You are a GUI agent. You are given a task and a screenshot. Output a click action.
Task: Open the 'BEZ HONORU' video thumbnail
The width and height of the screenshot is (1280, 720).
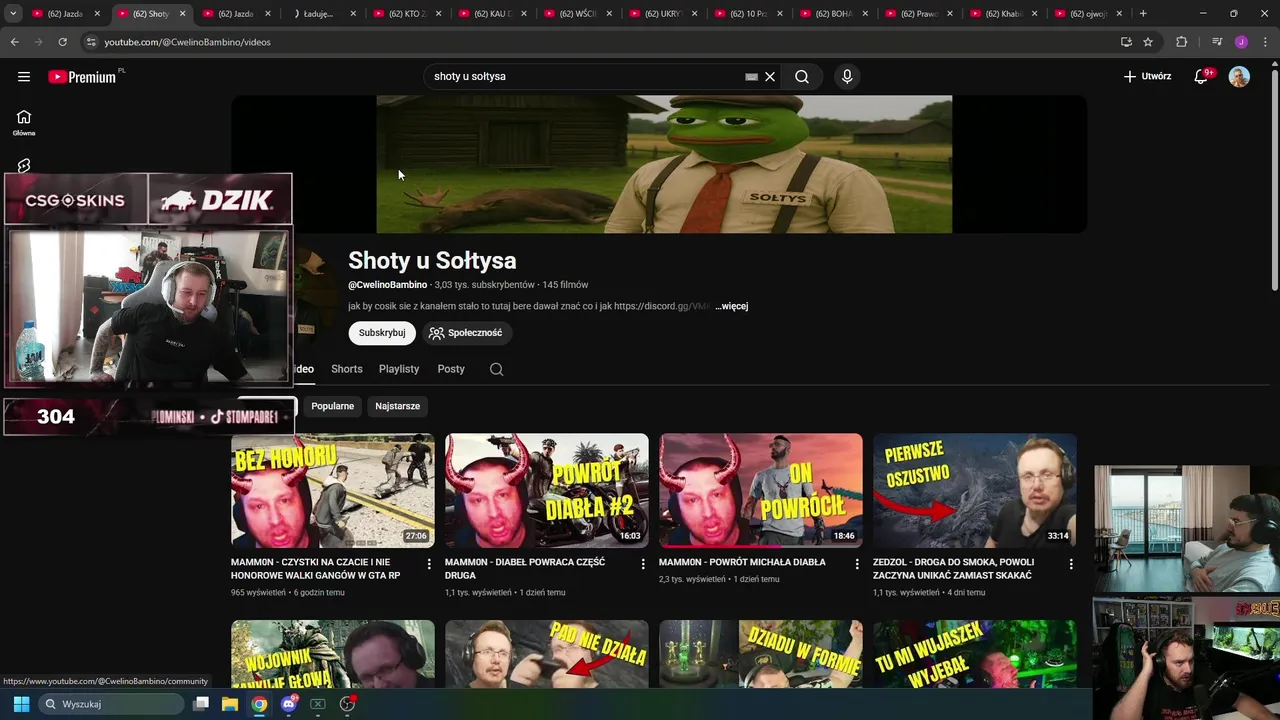click(x=333, y=490)
